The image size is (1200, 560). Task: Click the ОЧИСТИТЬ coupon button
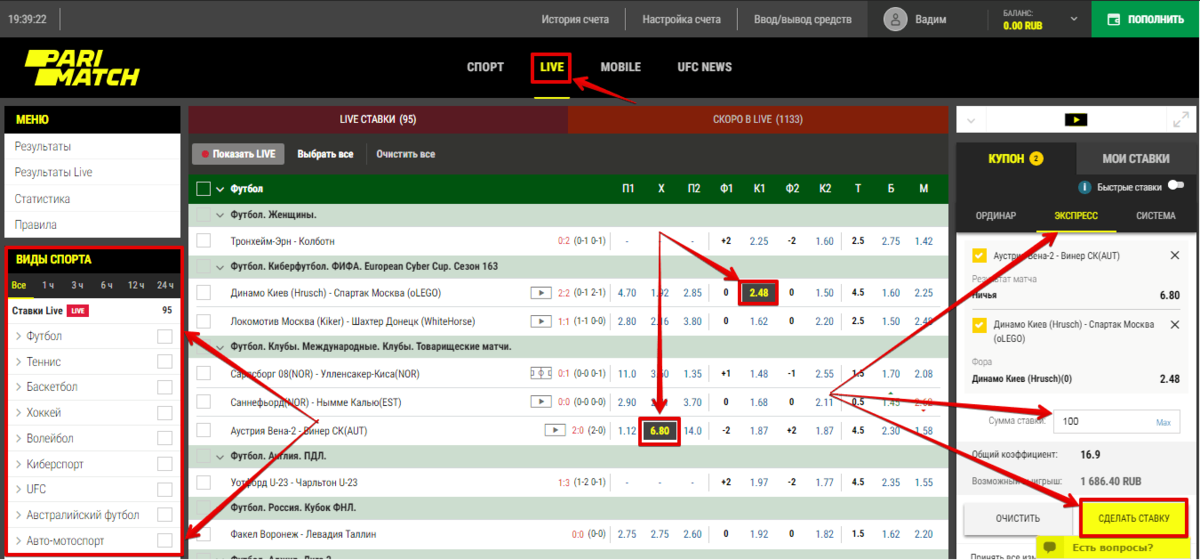click(1018, 518)
